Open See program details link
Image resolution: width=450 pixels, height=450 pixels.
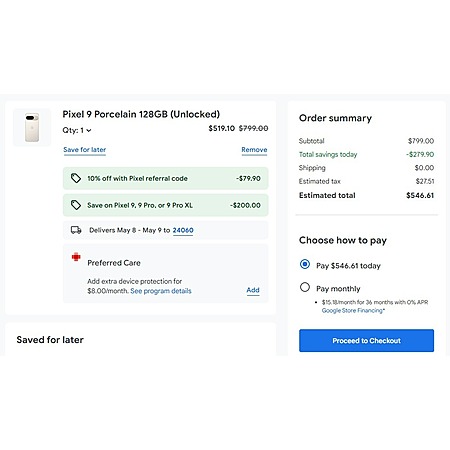(x=161, y=291)
